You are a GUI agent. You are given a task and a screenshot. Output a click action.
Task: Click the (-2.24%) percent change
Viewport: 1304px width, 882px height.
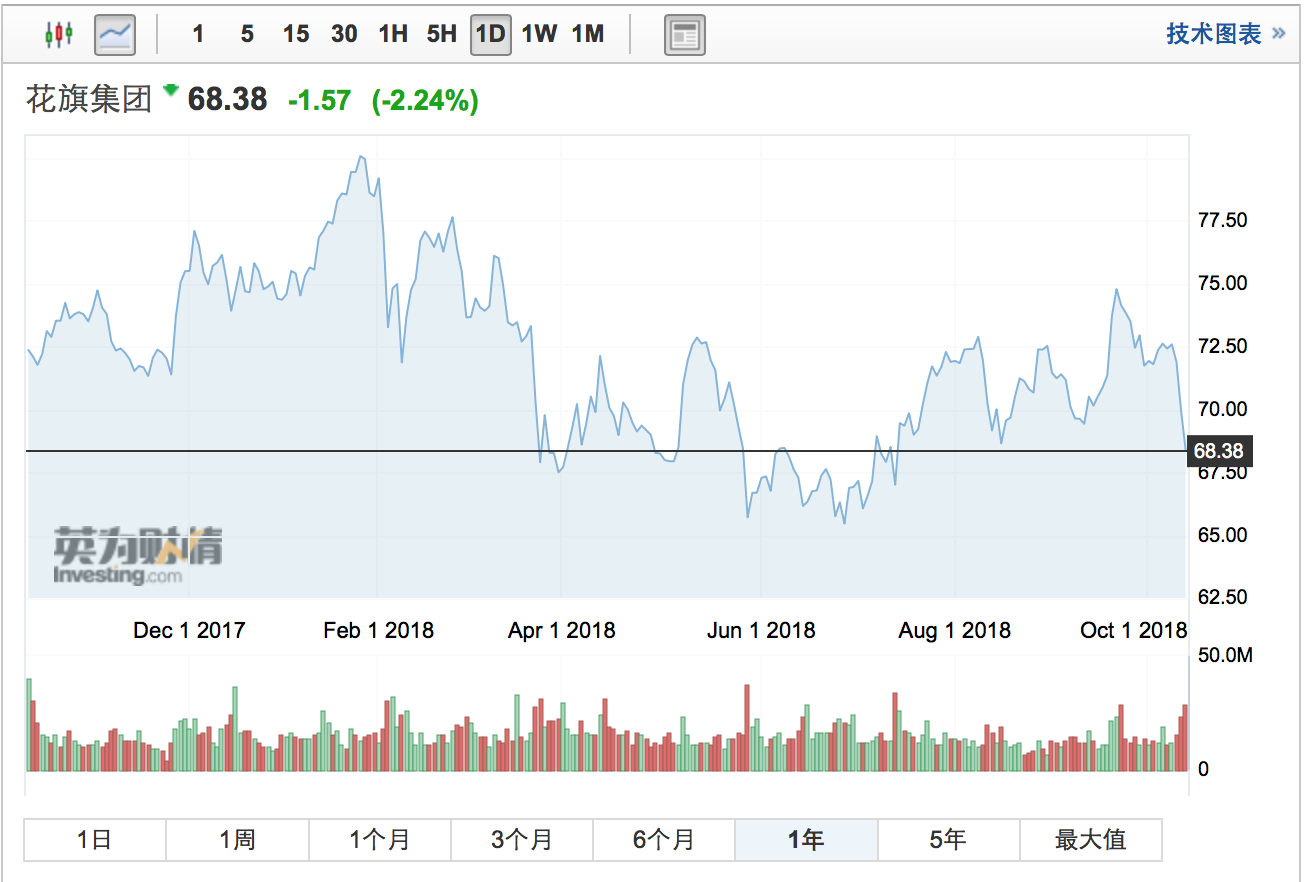click(425, 100)
